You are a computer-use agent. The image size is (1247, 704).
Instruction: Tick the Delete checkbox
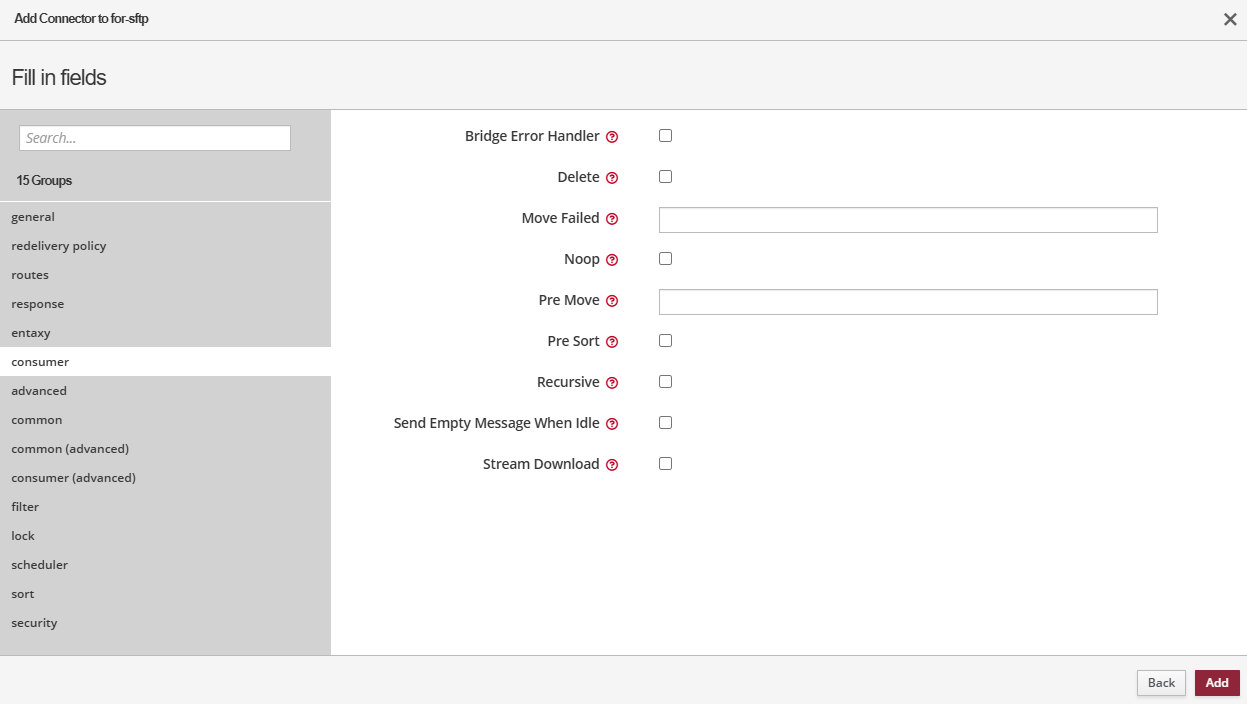(665, 177)
